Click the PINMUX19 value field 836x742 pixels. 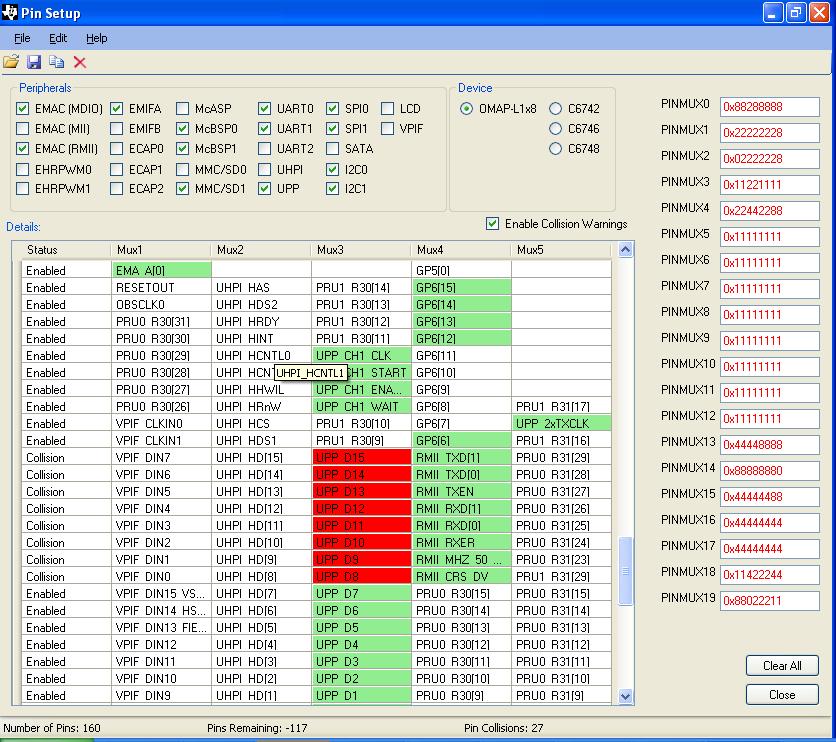769,601
